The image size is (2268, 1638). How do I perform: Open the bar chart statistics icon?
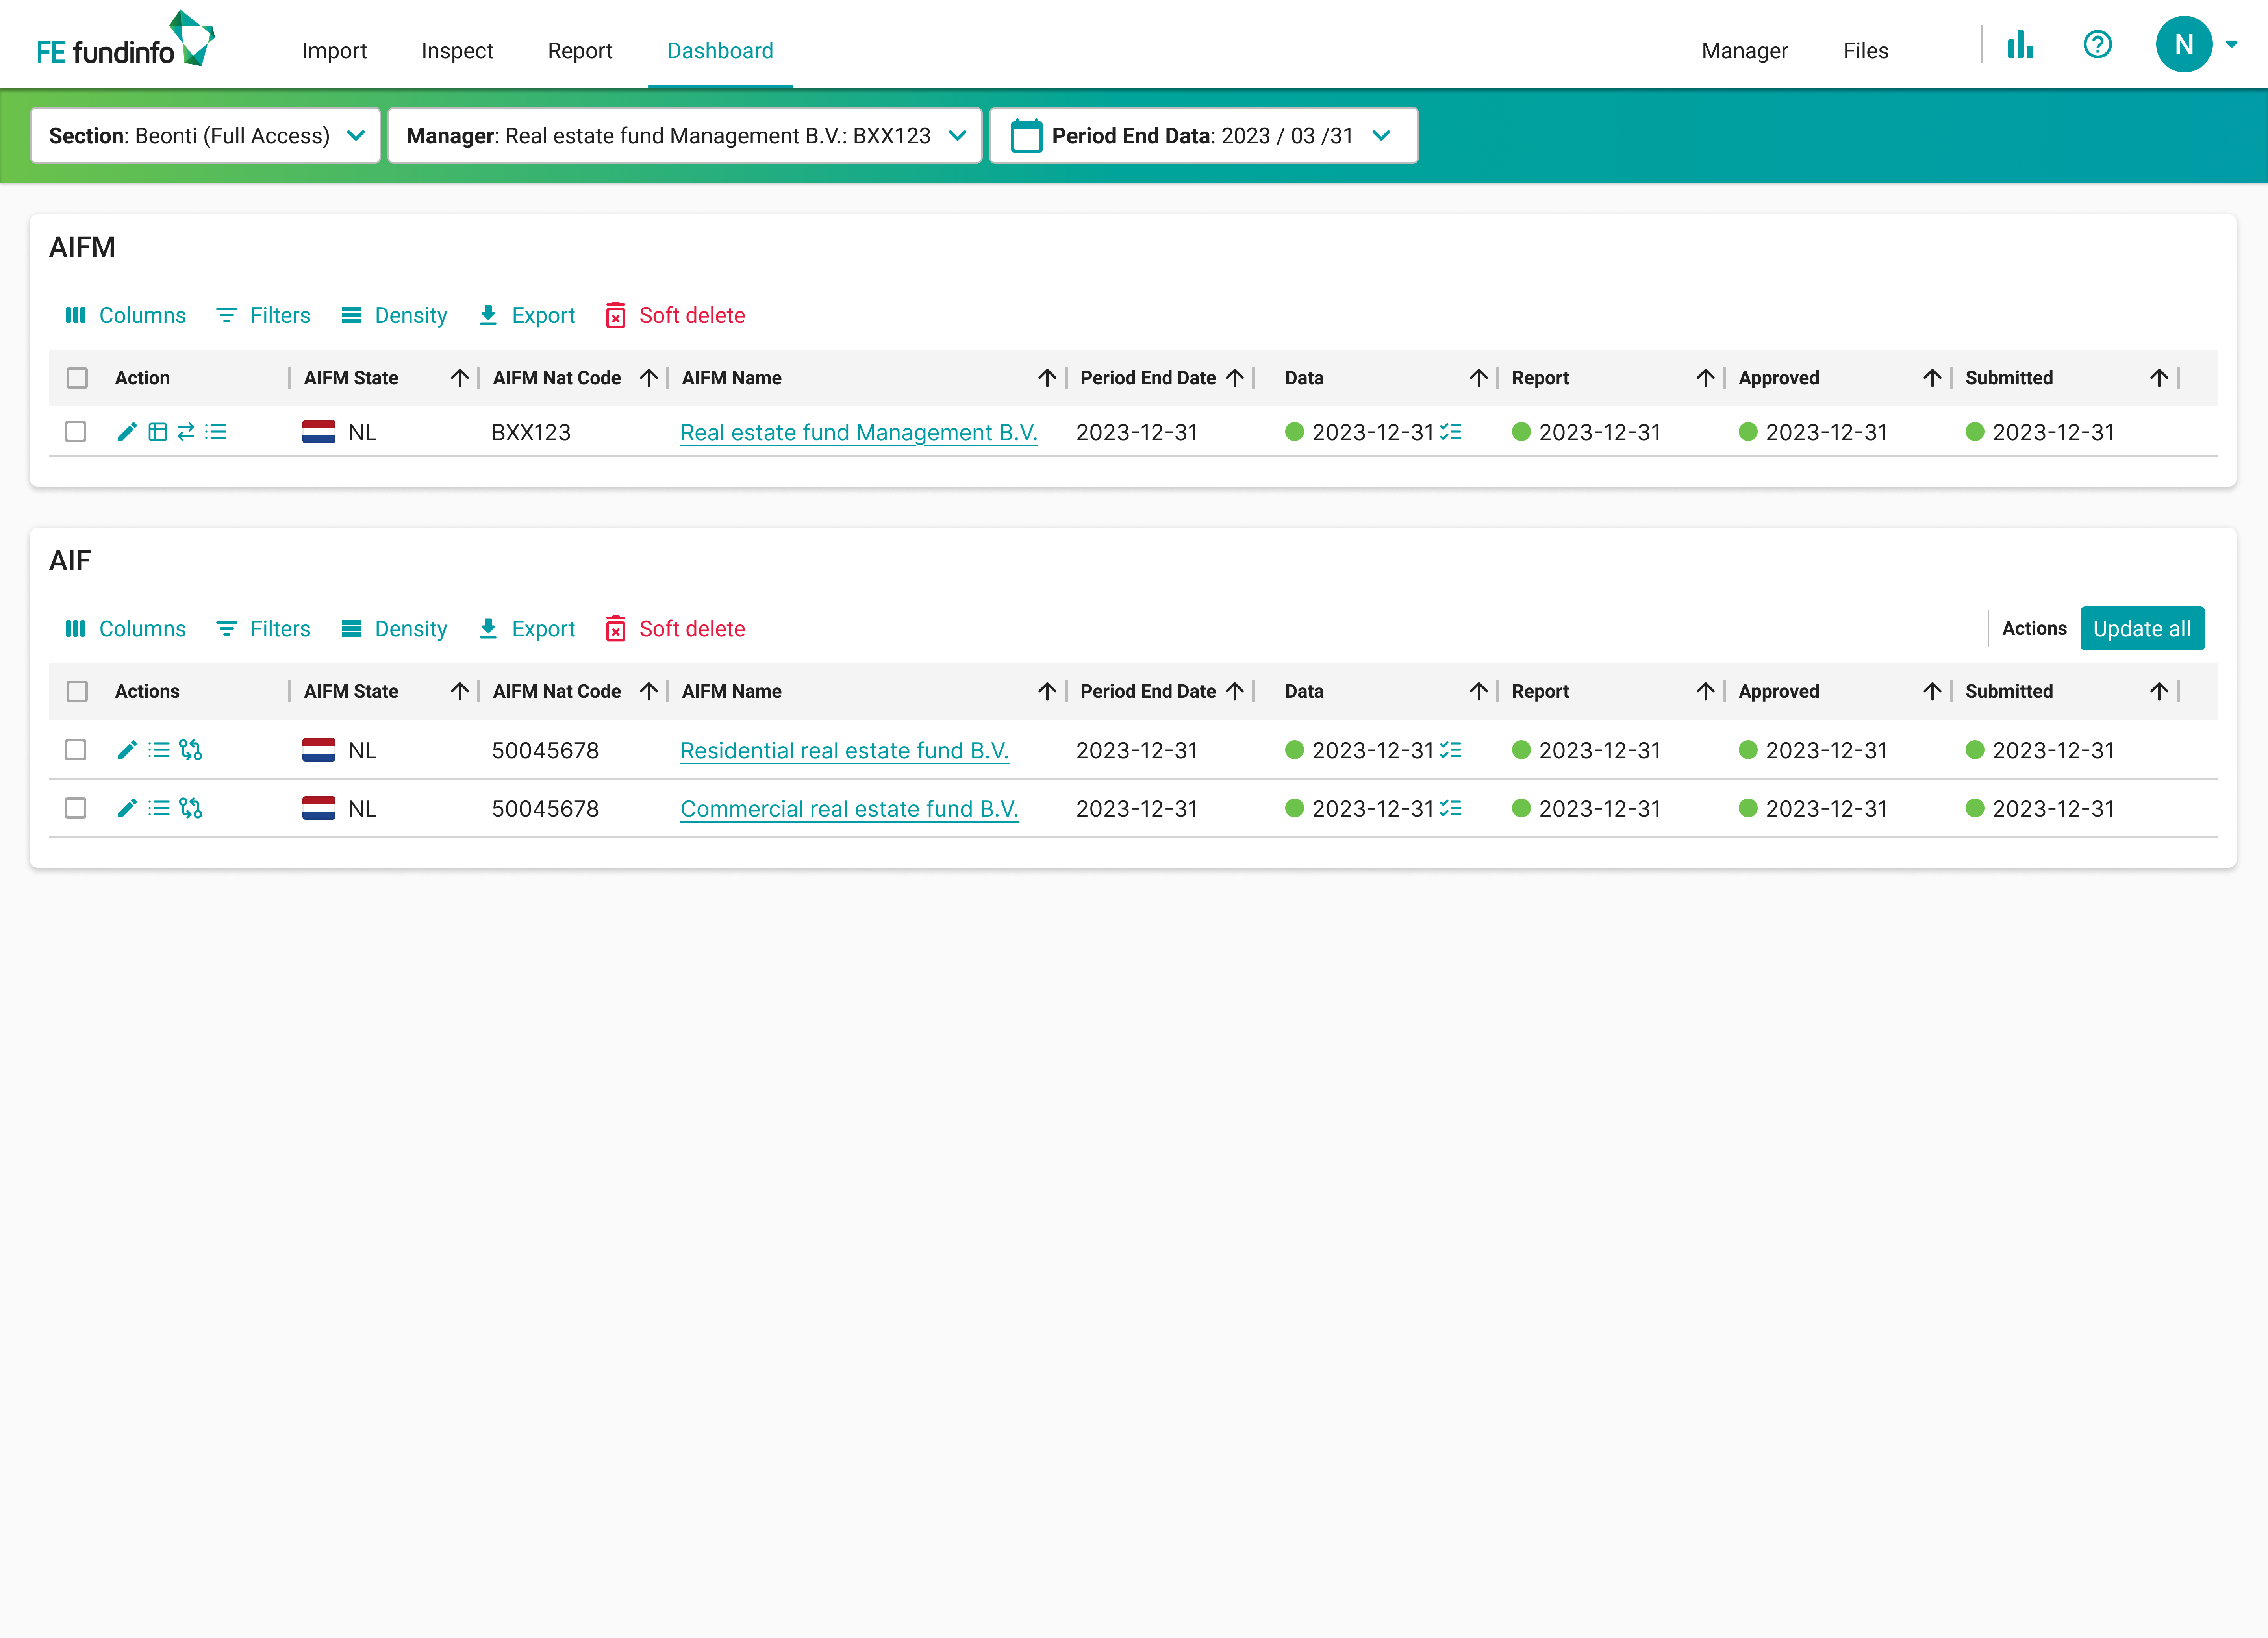coord(2020,45)
